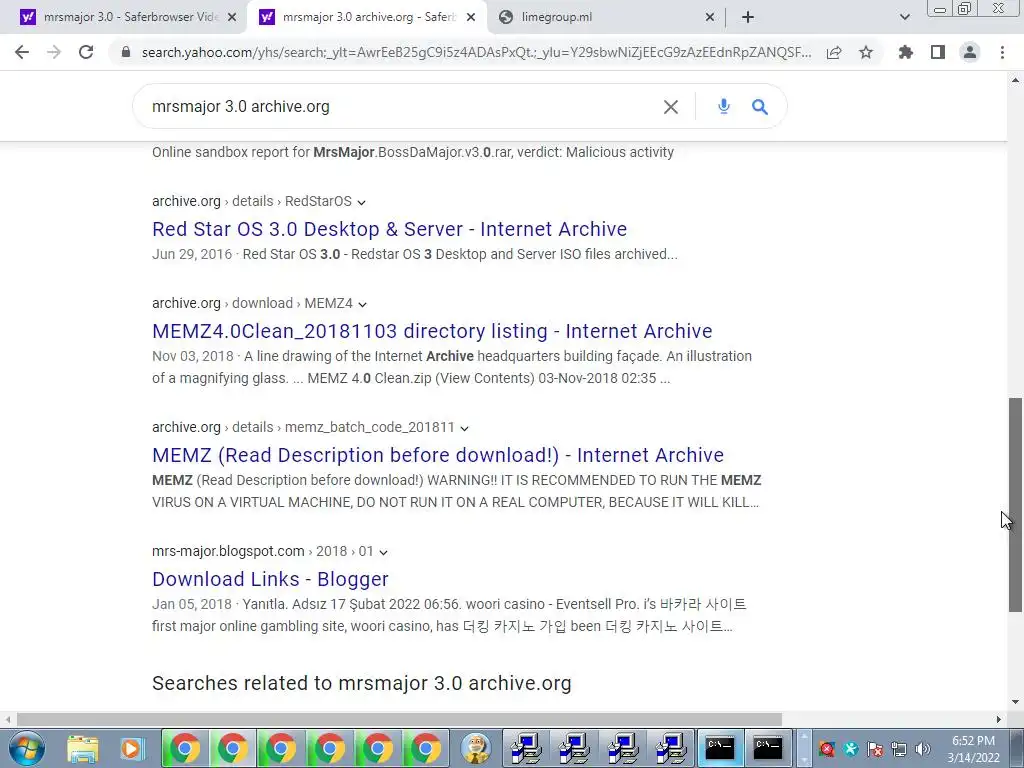Click the vertical scrollbar up arrow
1024x768 pixels.
(1015, 80)
